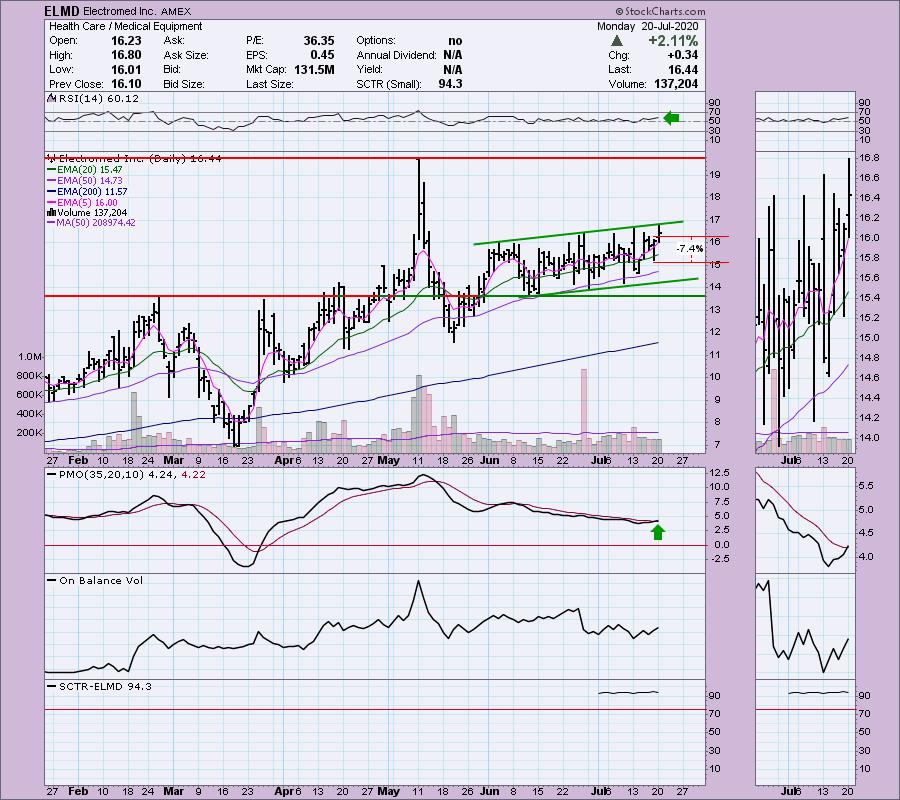This screenshot has height=800, width=900.
Task: Click the Last Size label in the quote header
Action: click(270, 84)
